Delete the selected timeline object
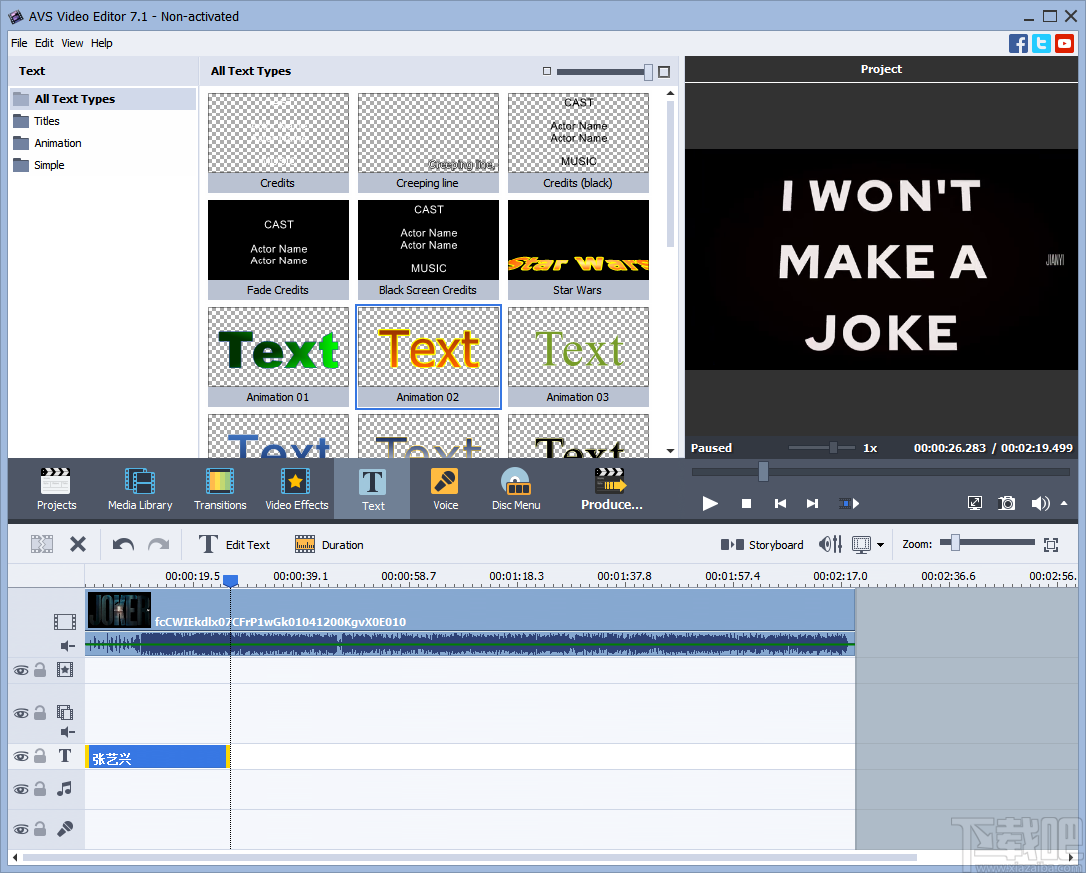Viewport: 1086px width, 873px height. point(78,545)
